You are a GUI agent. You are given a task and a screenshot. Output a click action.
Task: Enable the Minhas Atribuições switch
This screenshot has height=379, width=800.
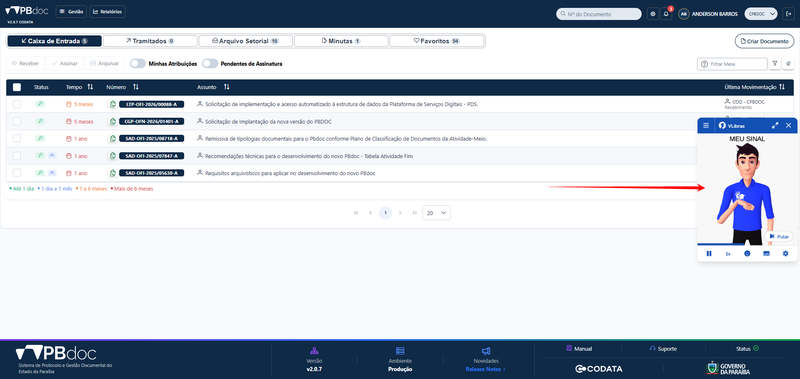[x=138, y=64]
